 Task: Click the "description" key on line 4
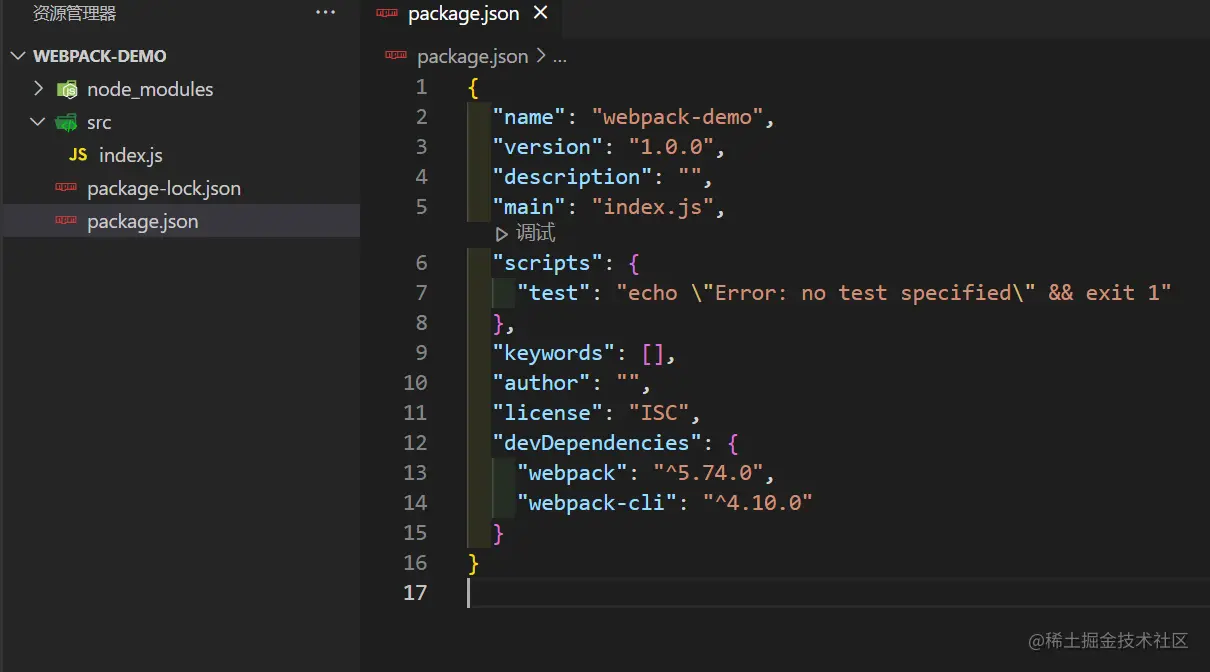(573, 177)
